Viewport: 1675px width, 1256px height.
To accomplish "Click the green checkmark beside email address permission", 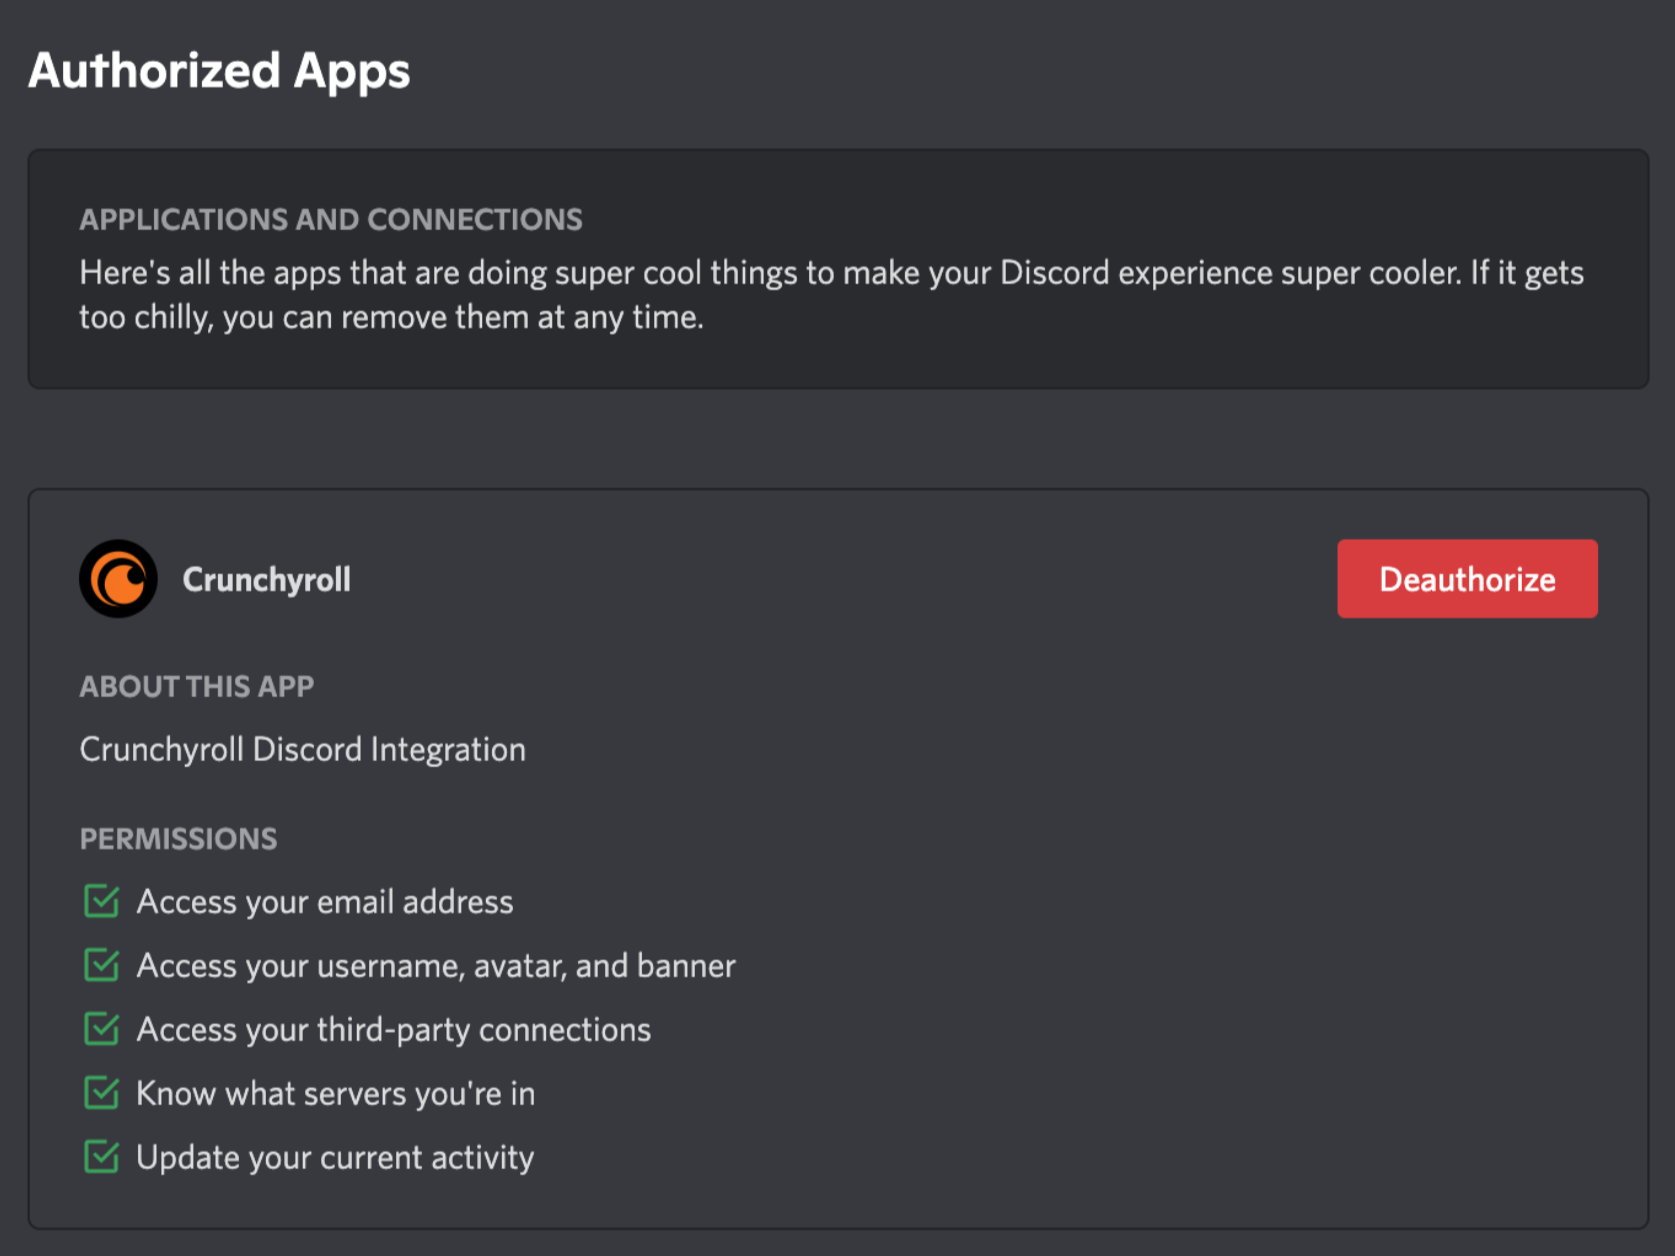I will (x=101, y=901).
